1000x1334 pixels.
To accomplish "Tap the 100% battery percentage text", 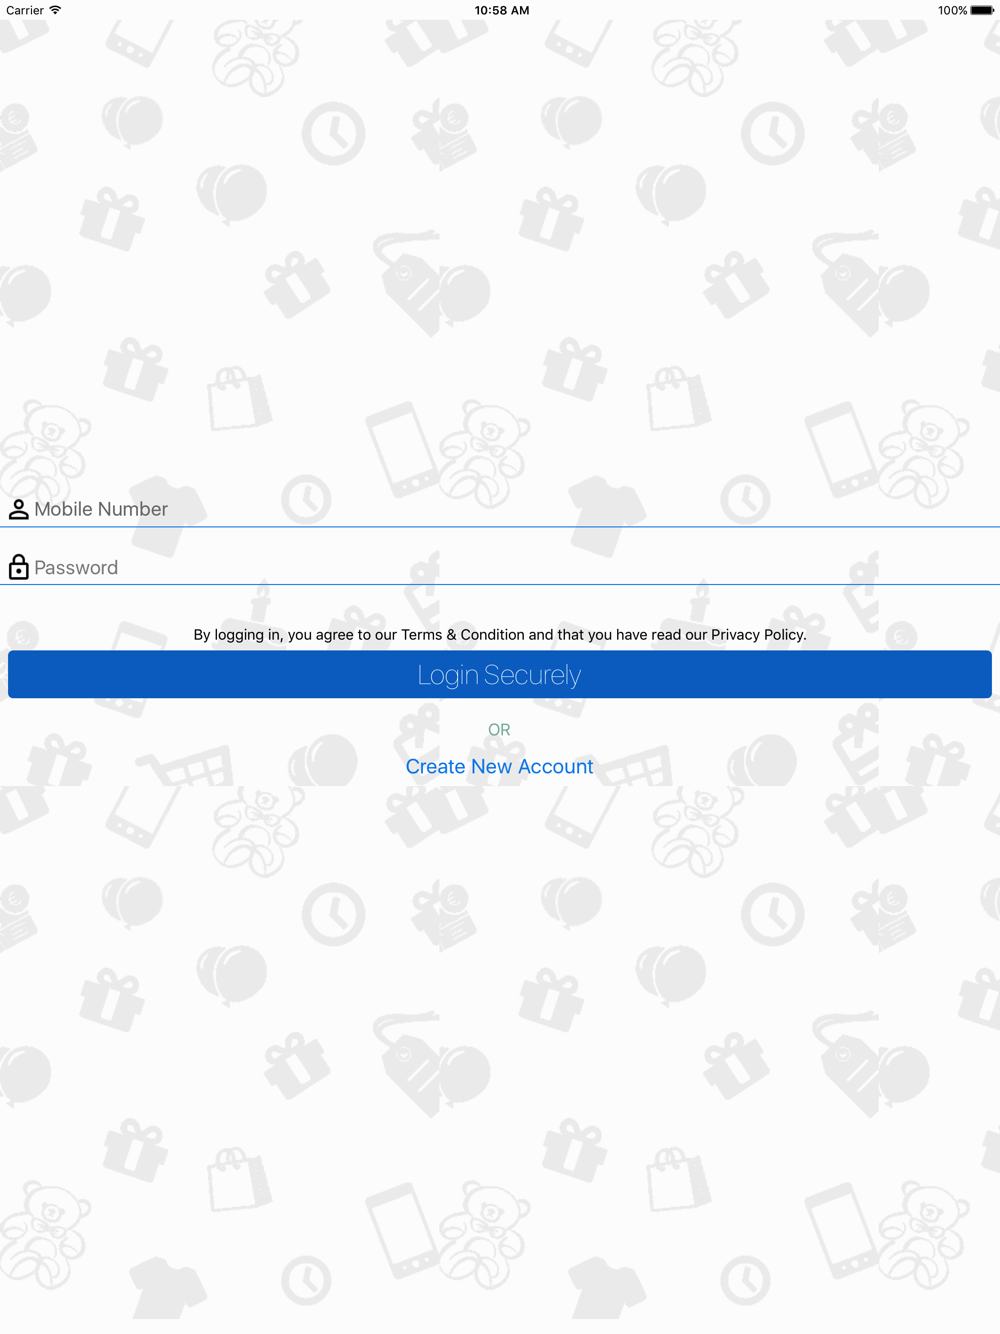I will [952, 10].
